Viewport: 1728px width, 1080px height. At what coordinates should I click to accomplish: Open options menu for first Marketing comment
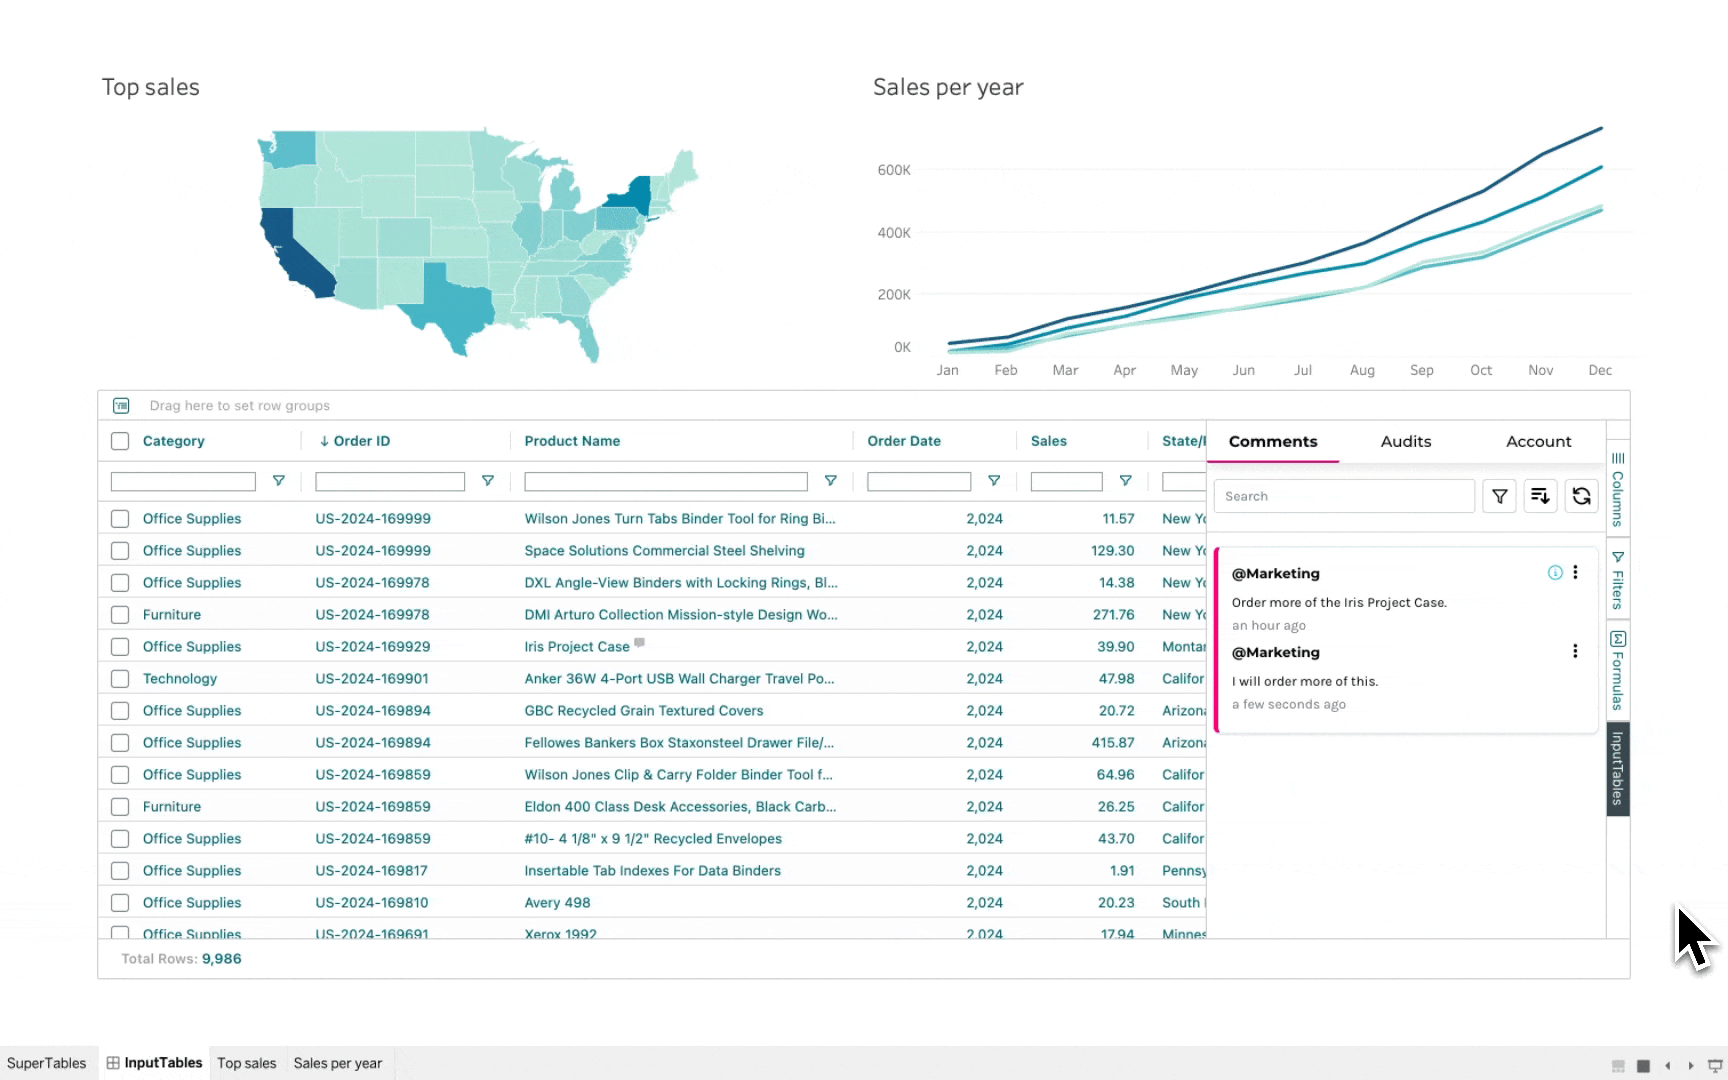[x=1575, y=573]
